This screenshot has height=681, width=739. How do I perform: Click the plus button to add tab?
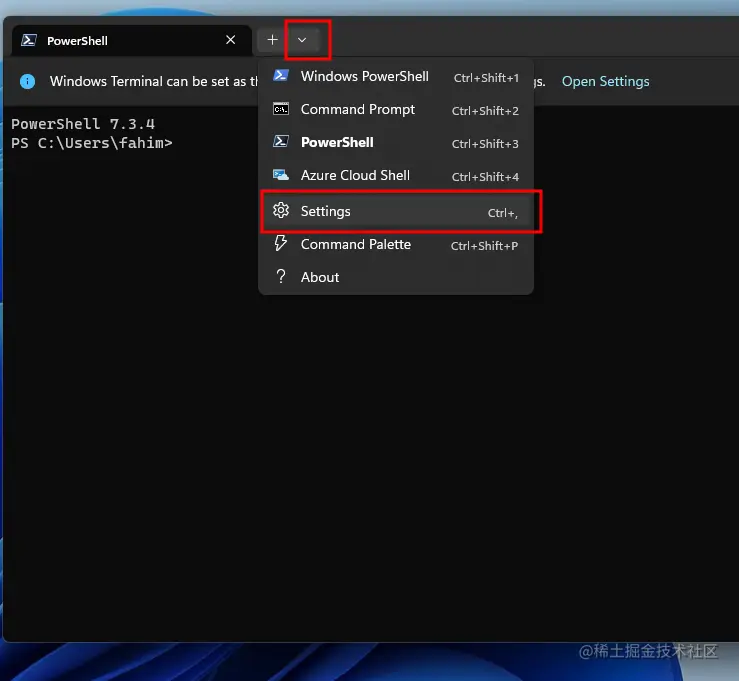pos(272,40)
